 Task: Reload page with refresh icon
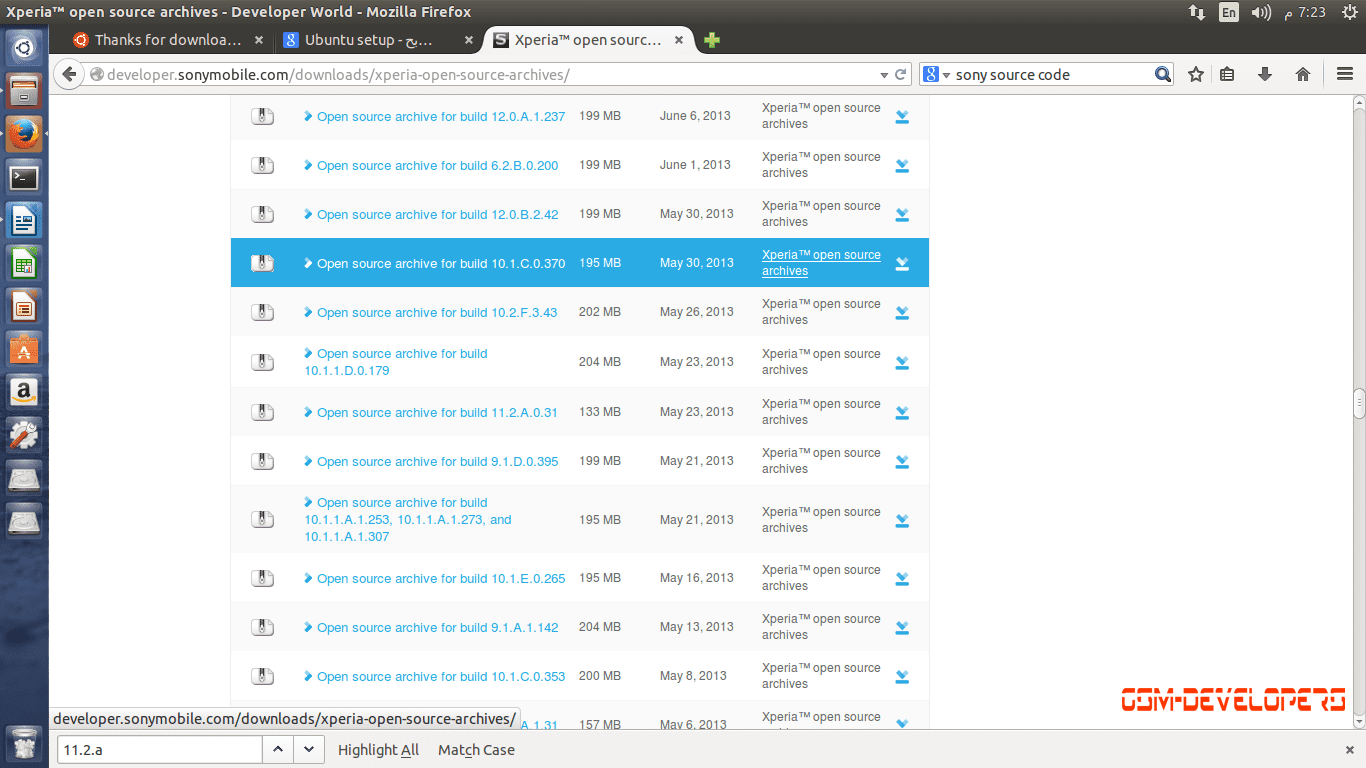[x=901, y=74]
